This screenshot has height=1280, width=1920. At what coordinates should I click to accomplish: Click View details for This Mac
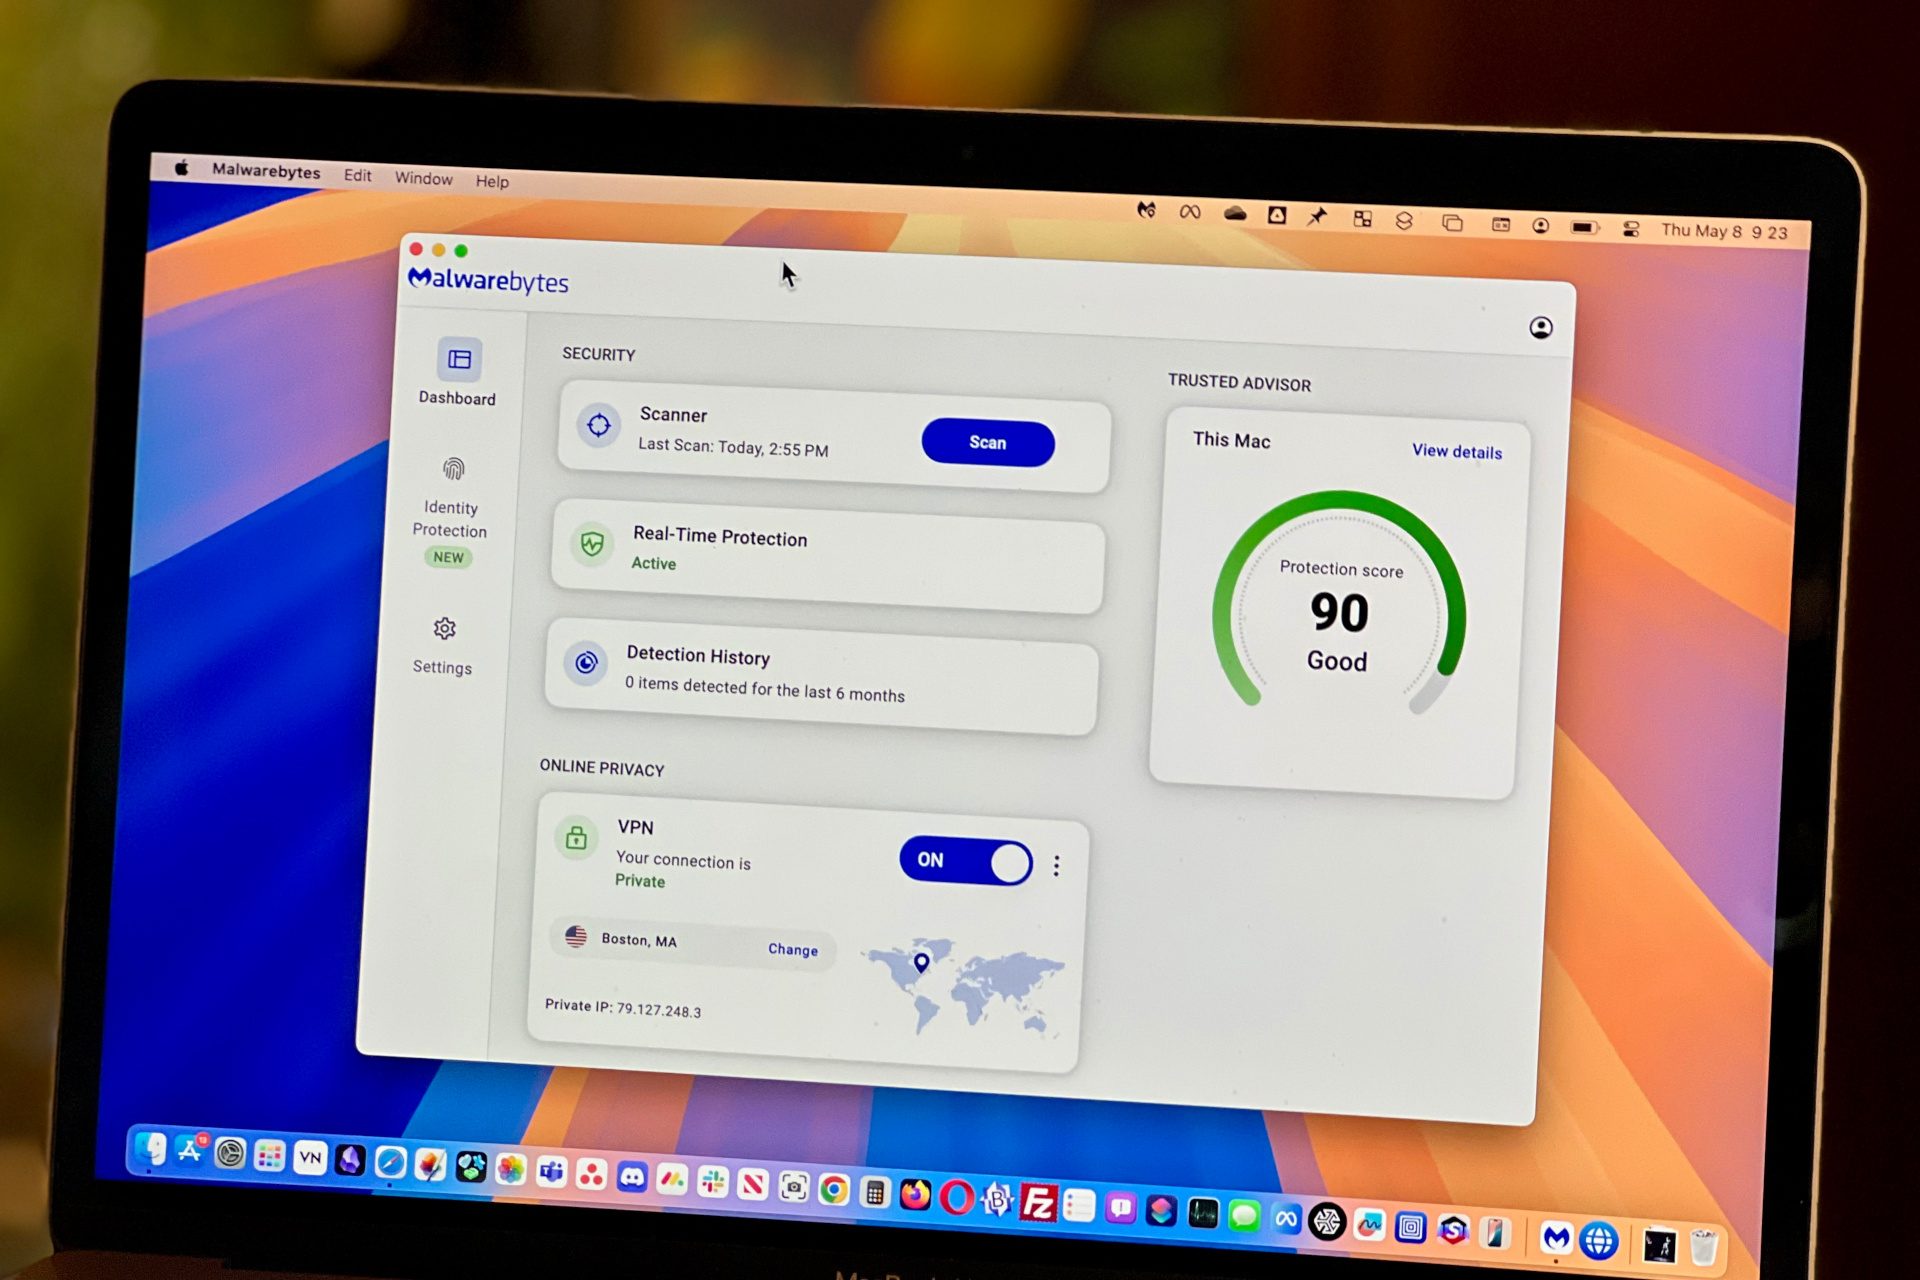click(1457, 451)
